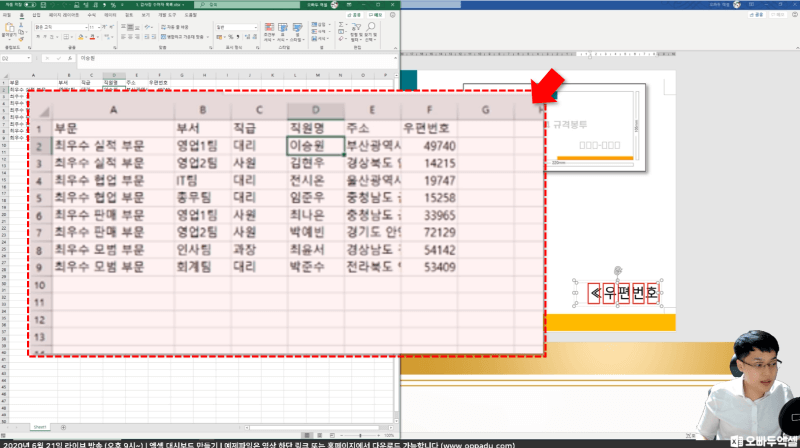Click the AutoSum sigma icon
800x448 pixels.
(341, 24)
